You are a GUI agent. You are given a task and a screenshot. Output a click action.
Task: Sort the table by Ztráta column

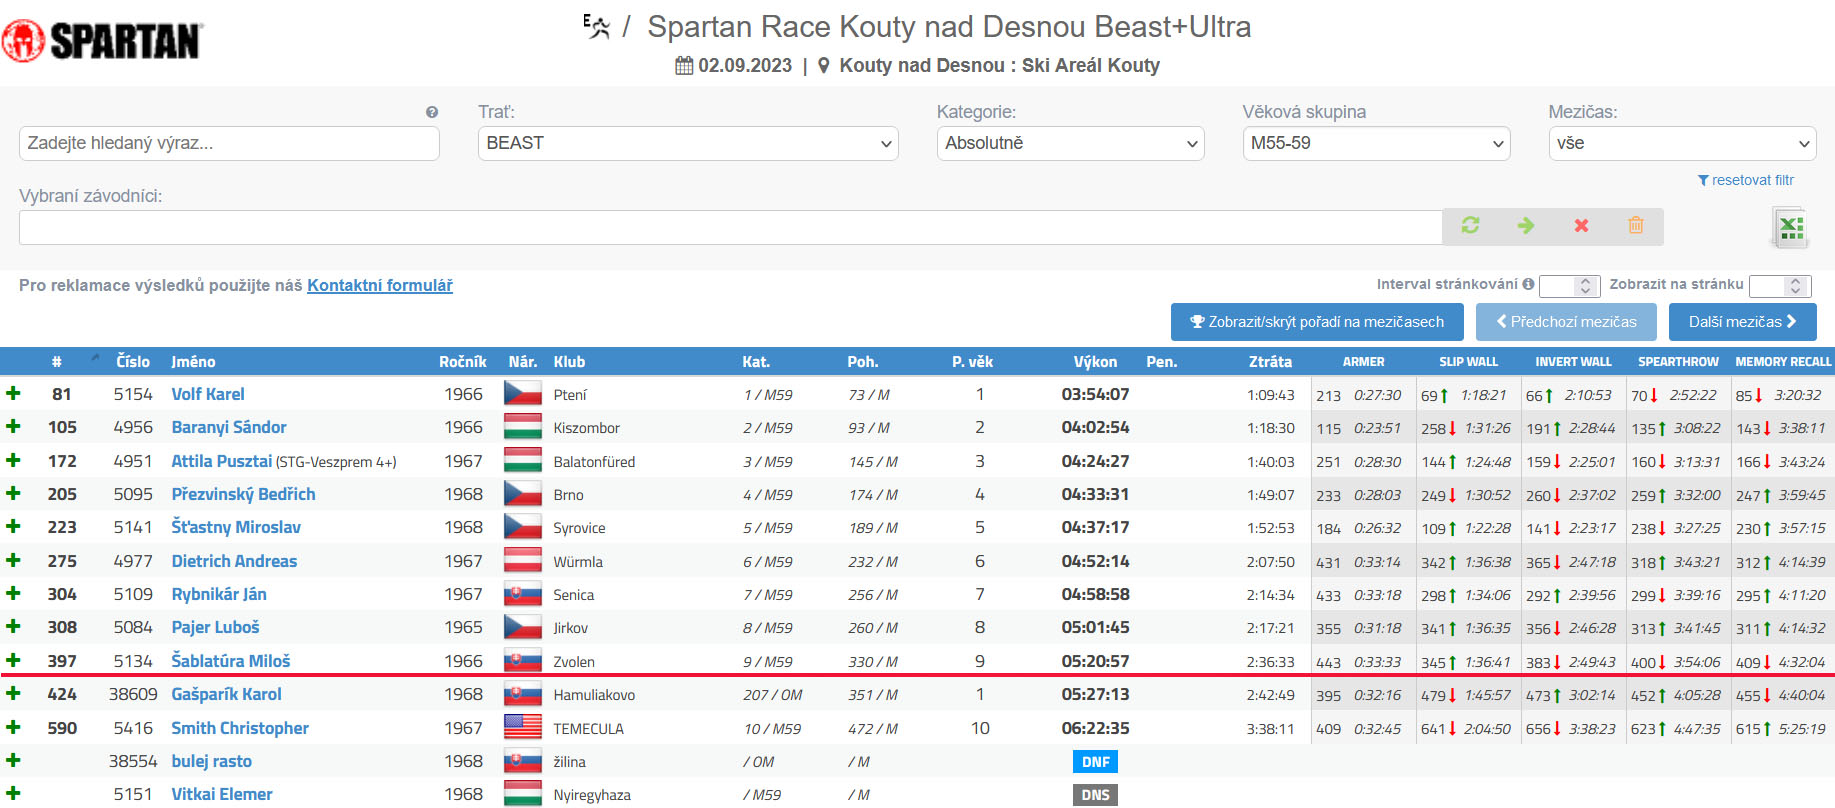tap(1270, 362)
